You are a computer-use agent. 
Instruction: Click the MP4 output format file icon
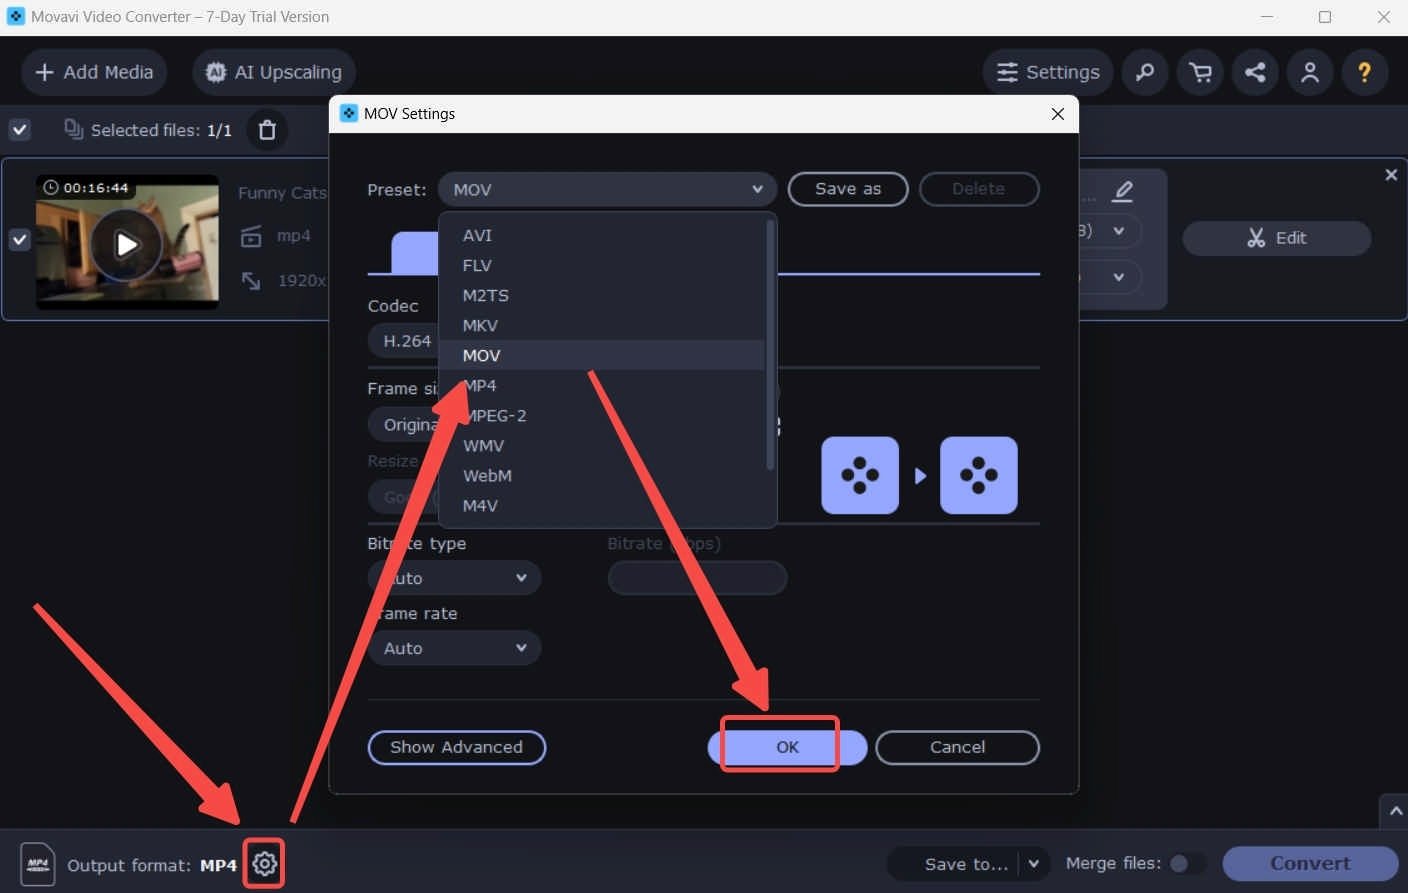37,864
